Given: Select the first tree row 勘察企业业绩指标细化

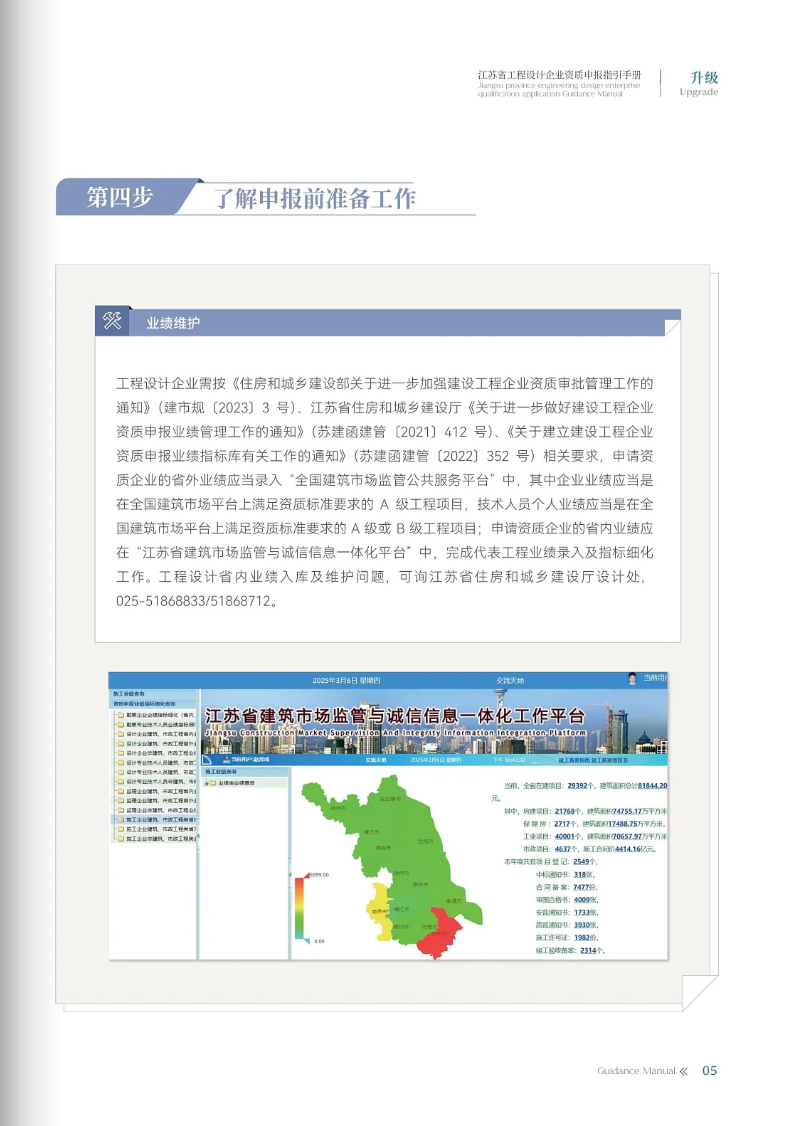Looking at the screenshot, I should [157, 715].
